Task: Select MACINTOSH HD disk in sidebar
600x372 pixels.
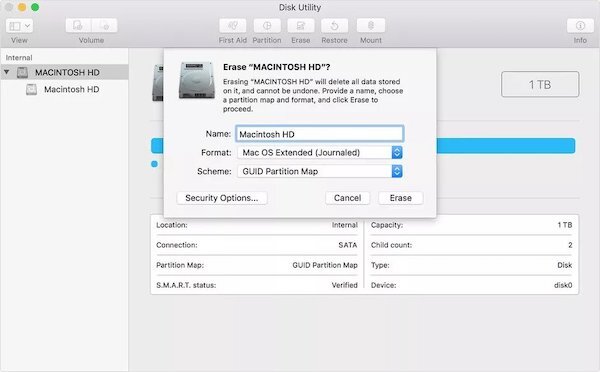Action: coord(64,72)
